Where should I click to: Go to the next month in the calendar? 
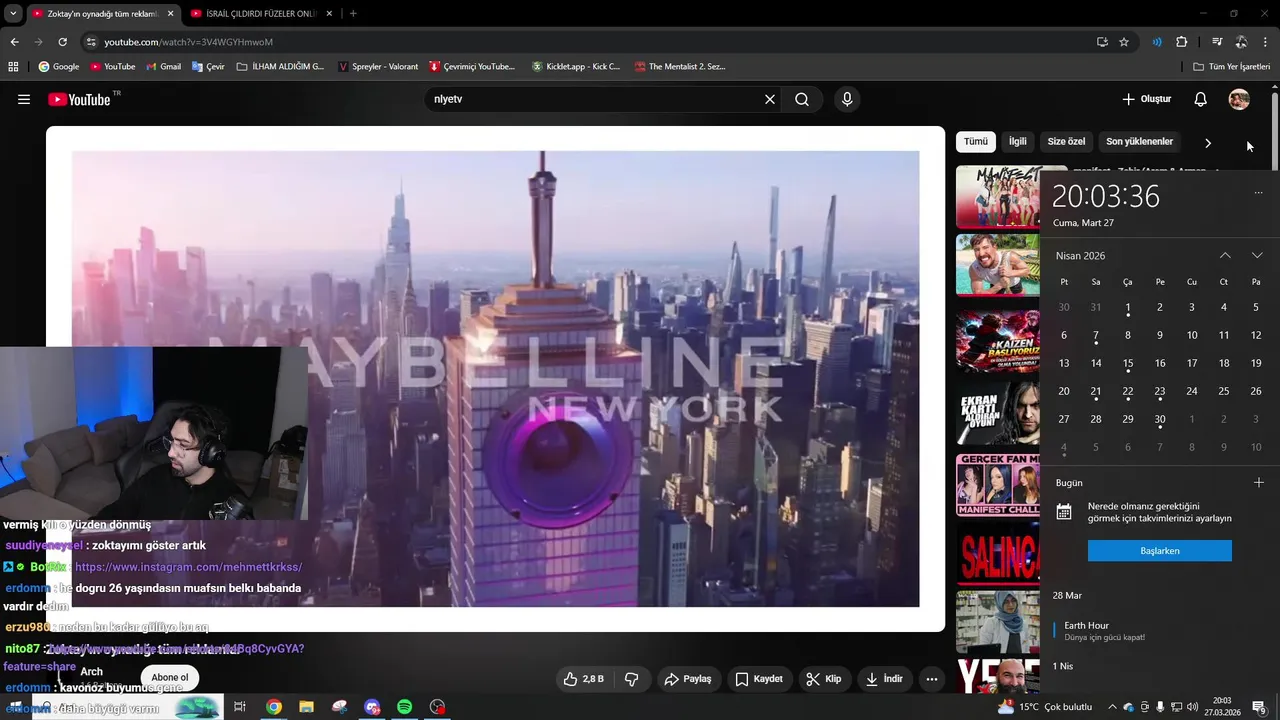pos(1257,255)
